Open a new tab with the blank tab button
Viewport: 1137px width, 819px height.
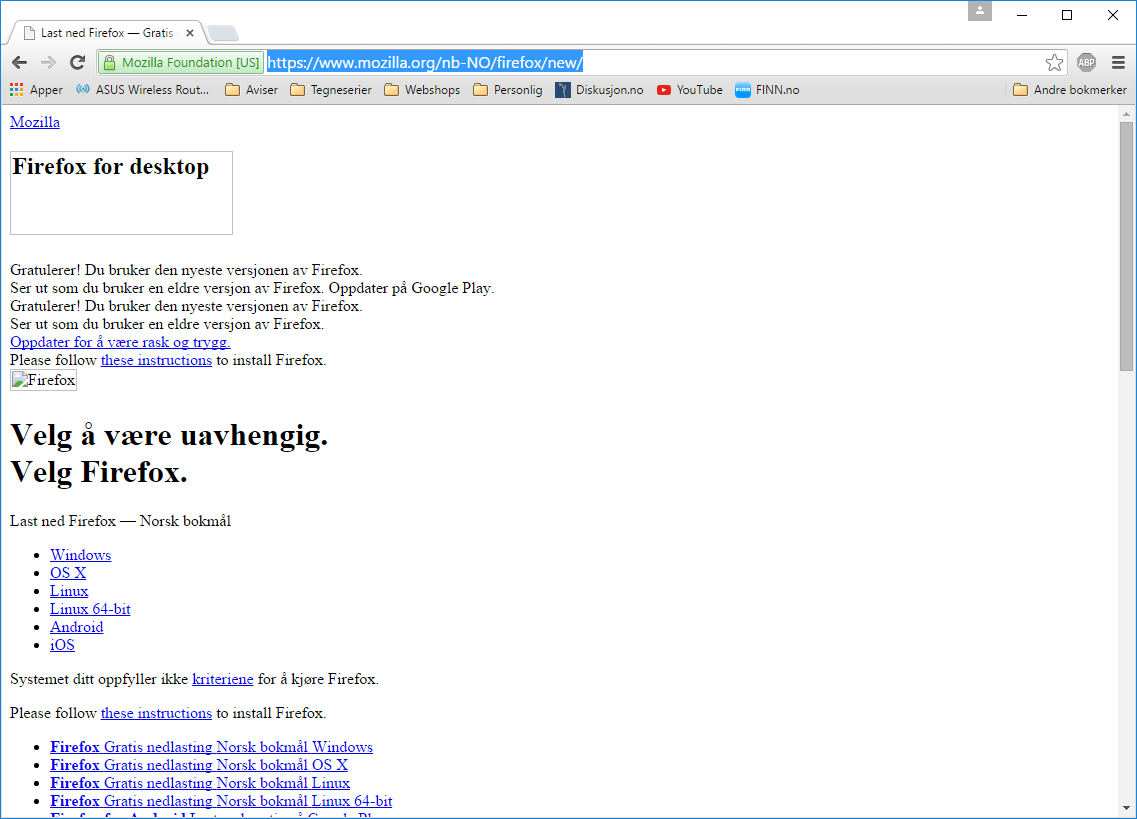222,33
